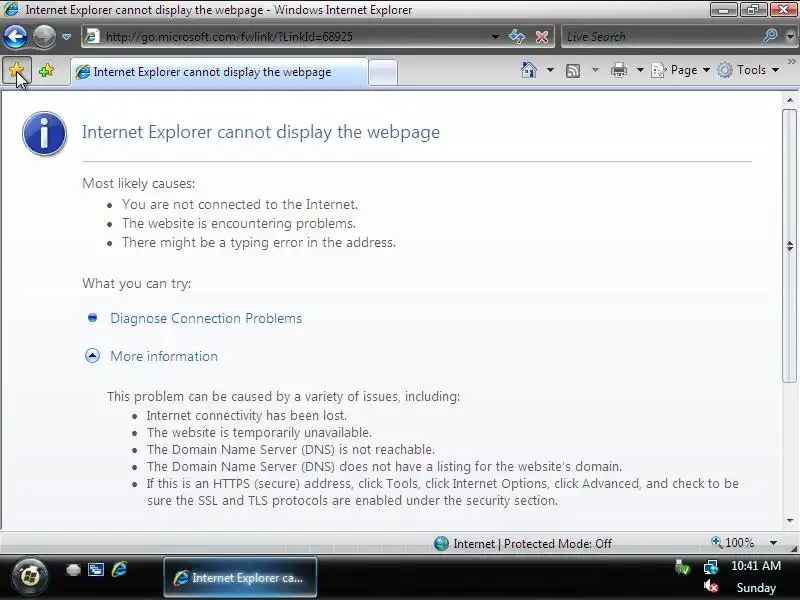Click the Diagnose Connection Problems link
The image size is (800, 600).
point(206,318)
